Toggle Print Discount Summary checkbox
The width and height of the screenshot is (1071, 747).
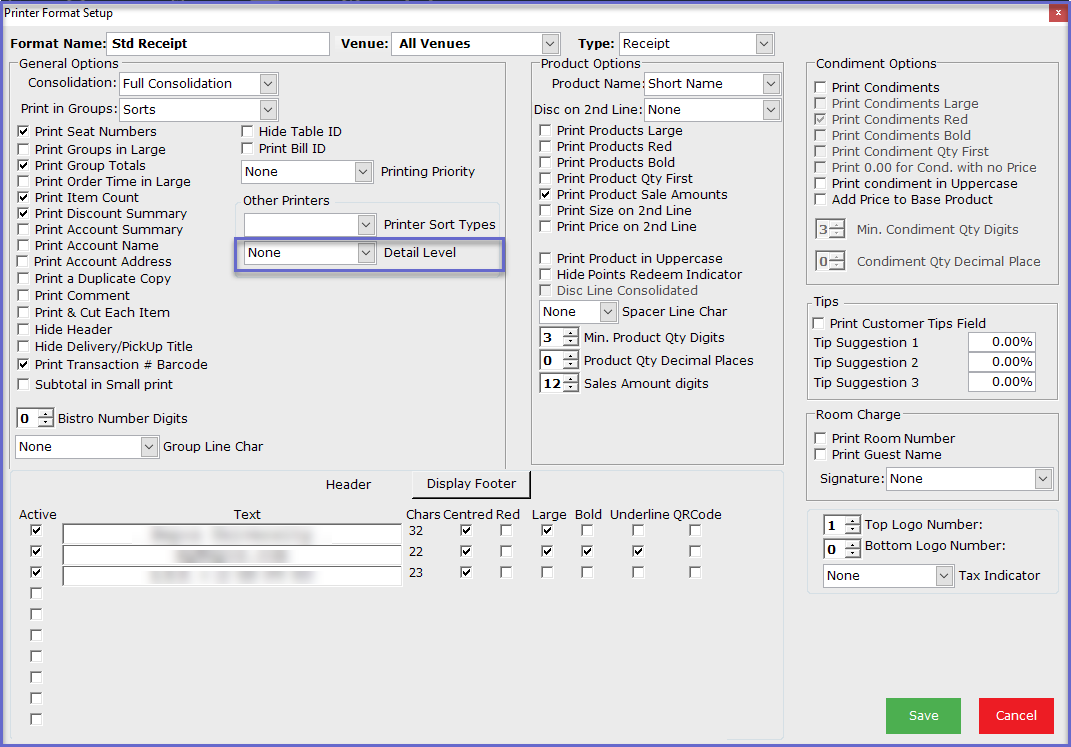pos(23,213)
